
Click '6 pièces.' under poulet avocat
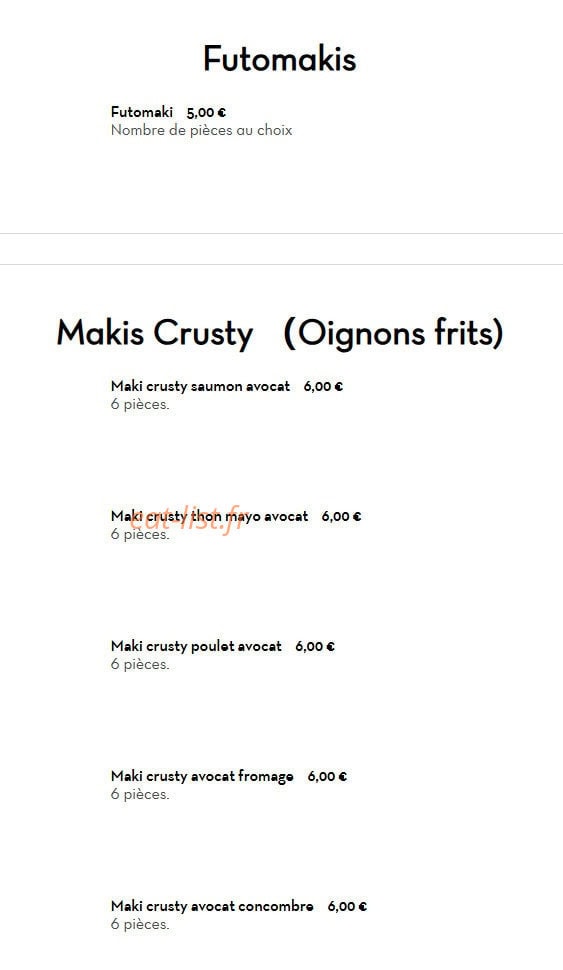(140, 664)
